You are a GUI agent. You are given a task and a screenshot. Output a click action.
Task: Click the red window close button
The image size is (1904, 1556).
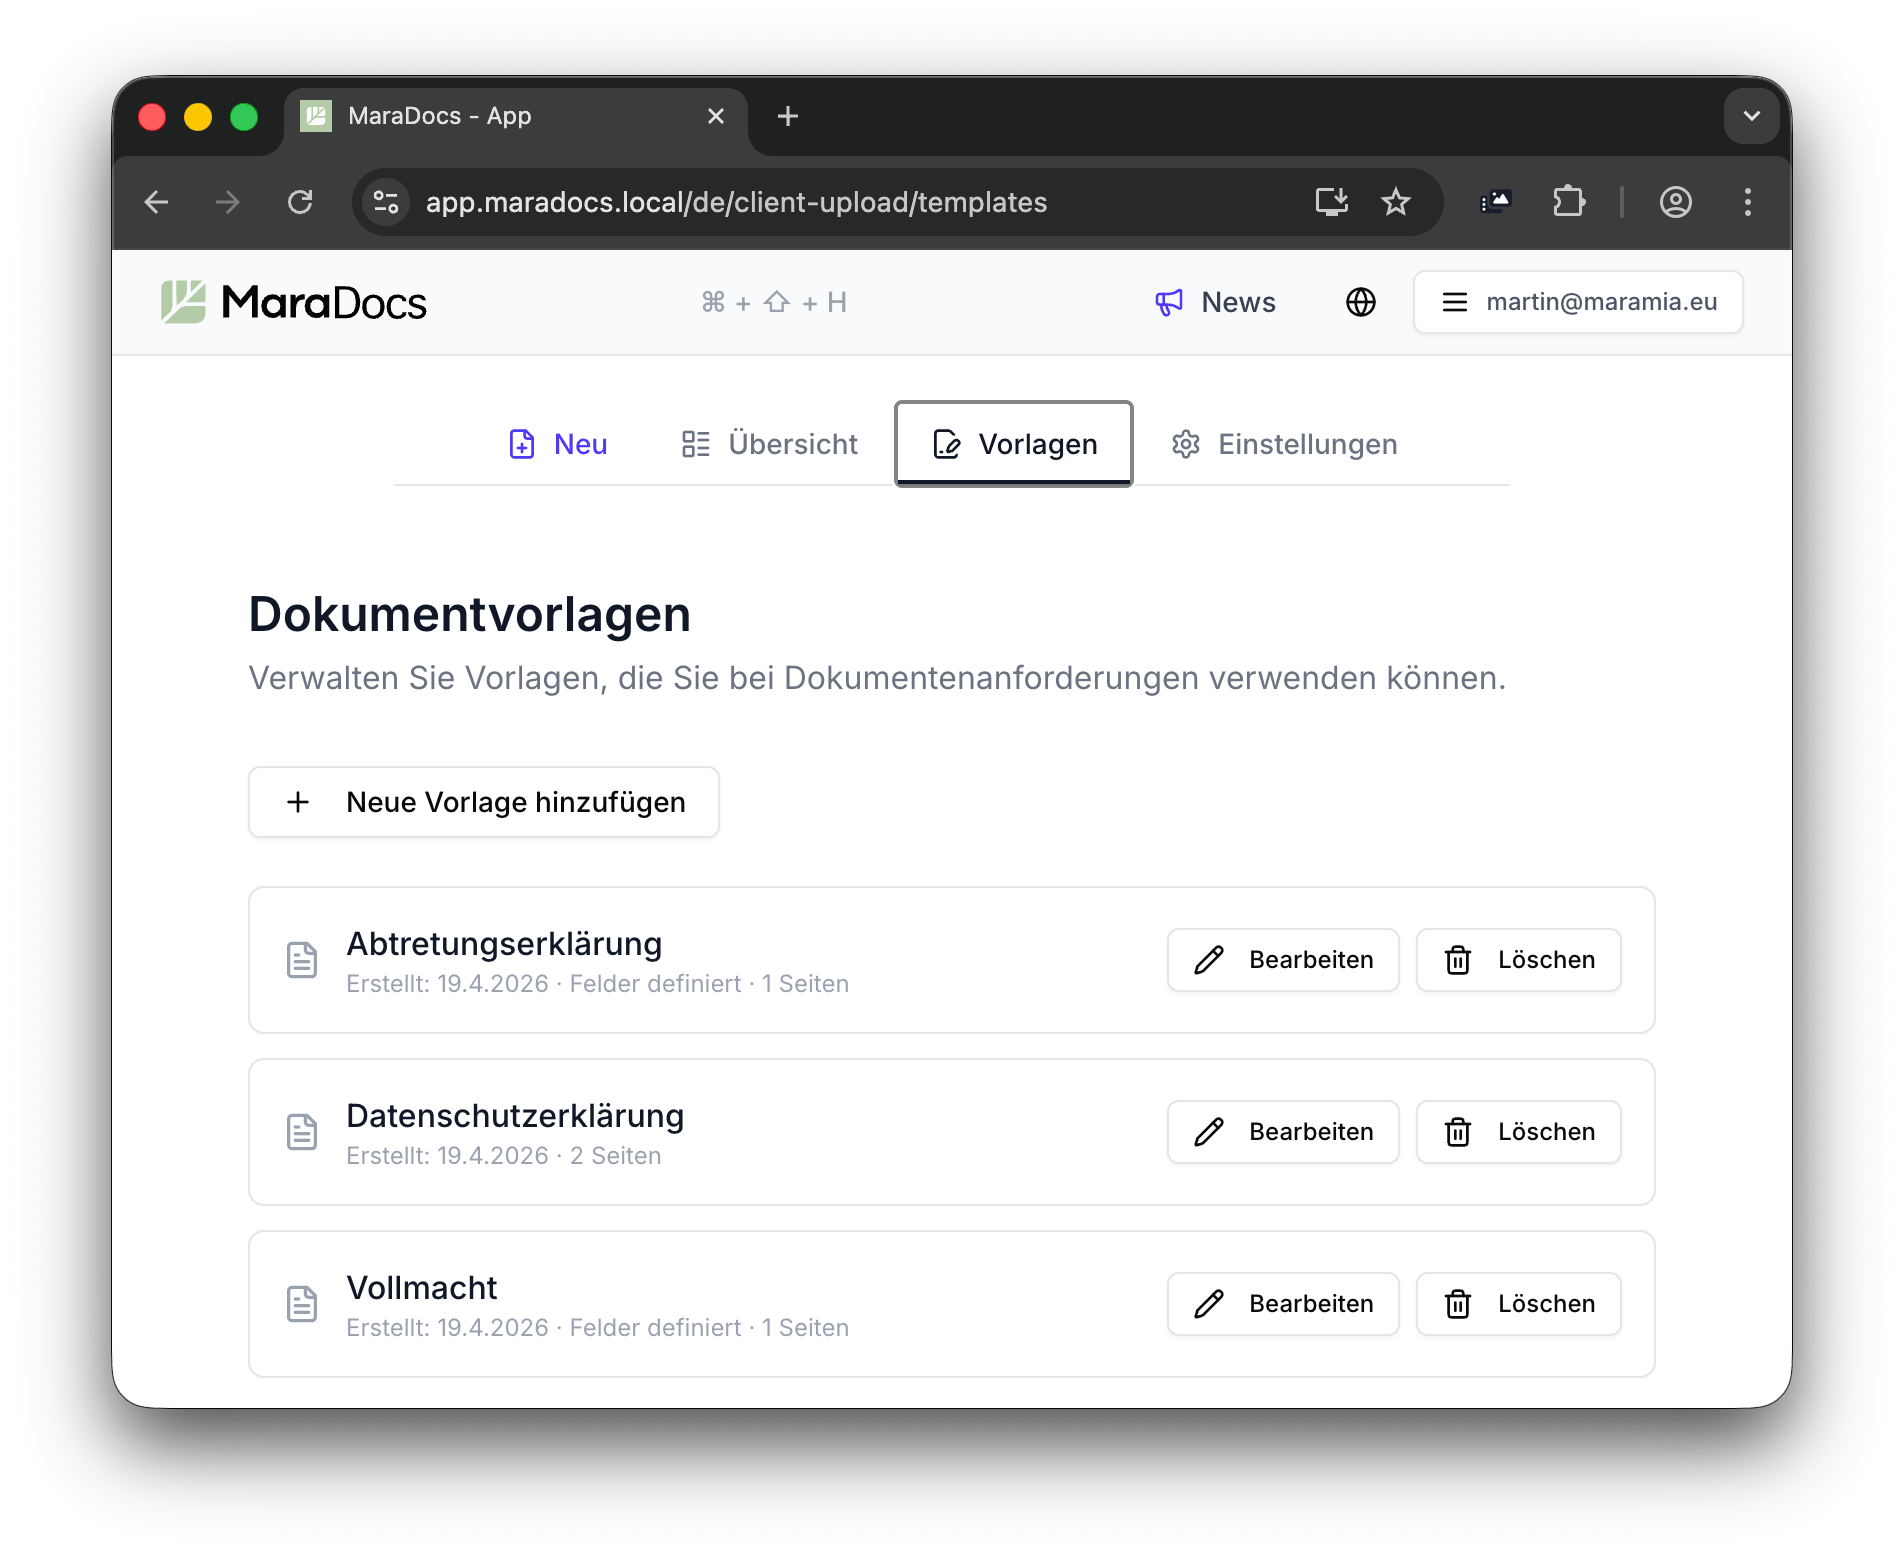coord(152,117)
